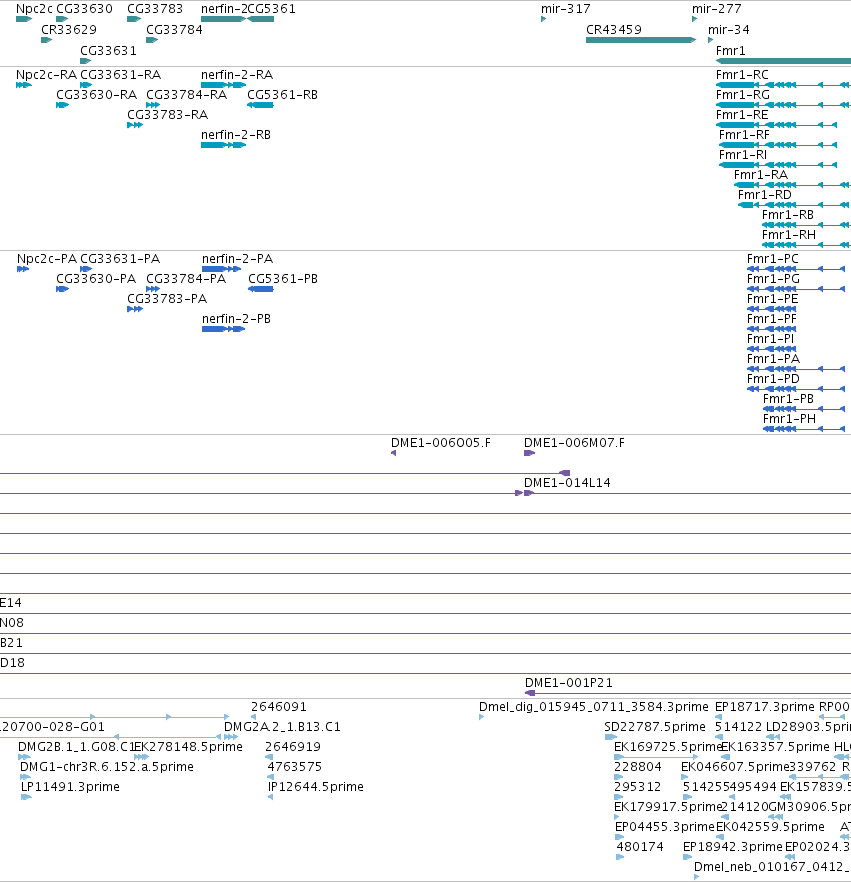
Task: Select the CG33783 gene label
Action: pos(155,9)
